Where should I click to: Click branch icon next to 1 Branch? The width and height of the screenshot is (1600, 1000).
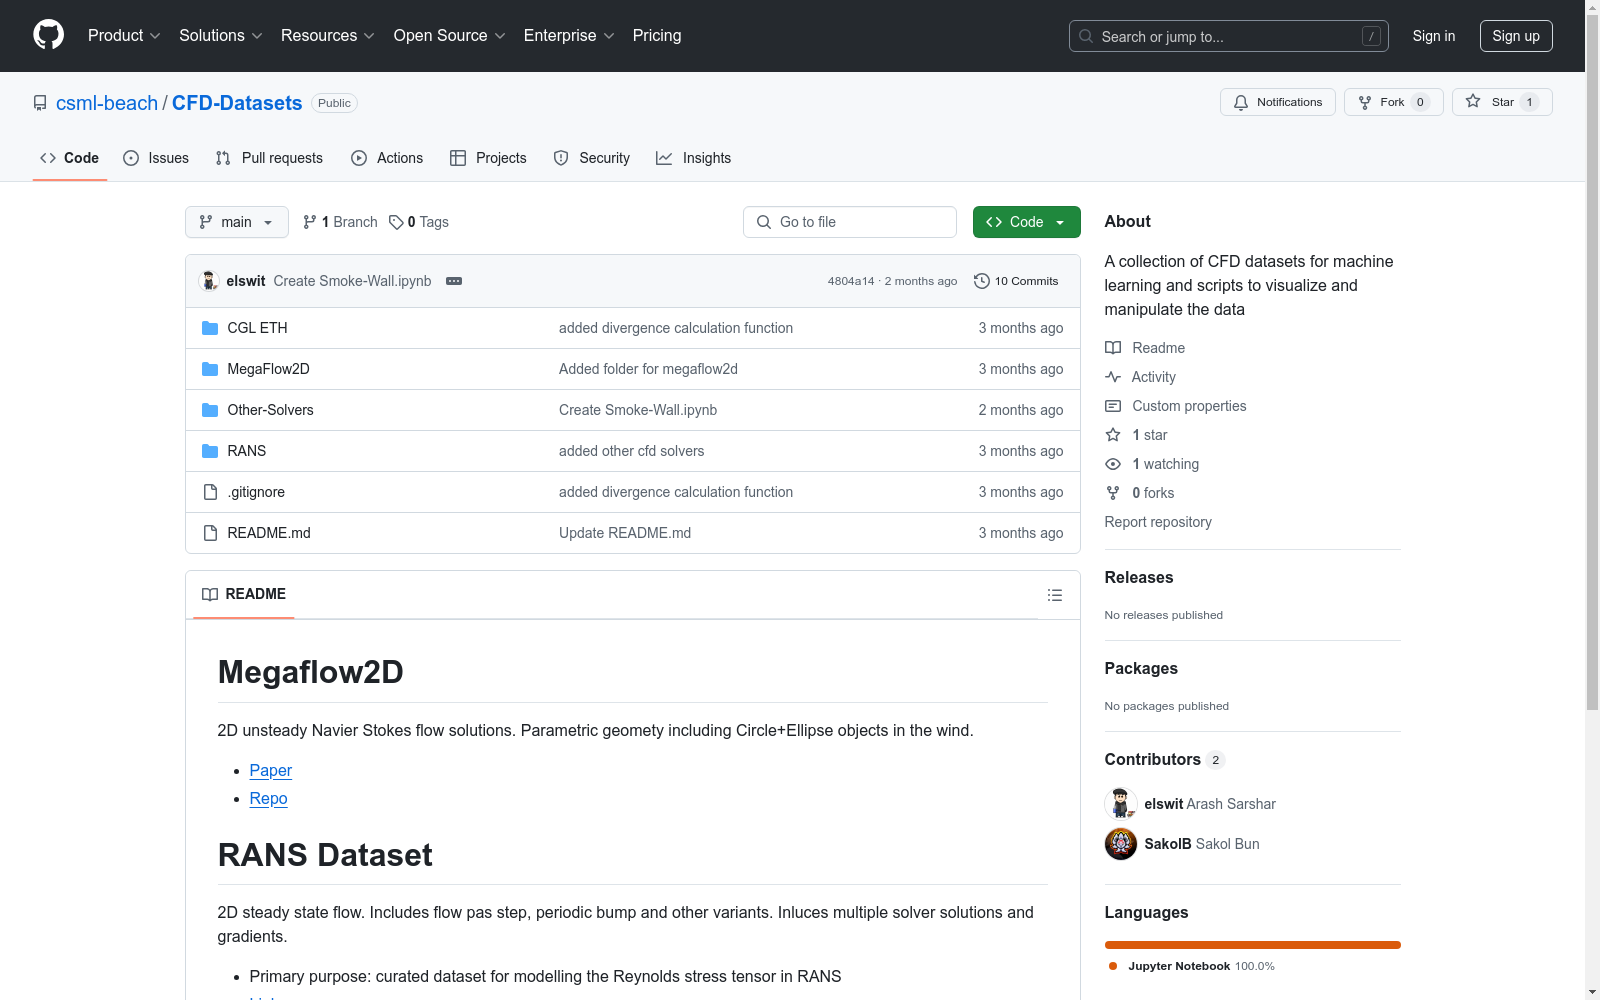pos(310,222)
